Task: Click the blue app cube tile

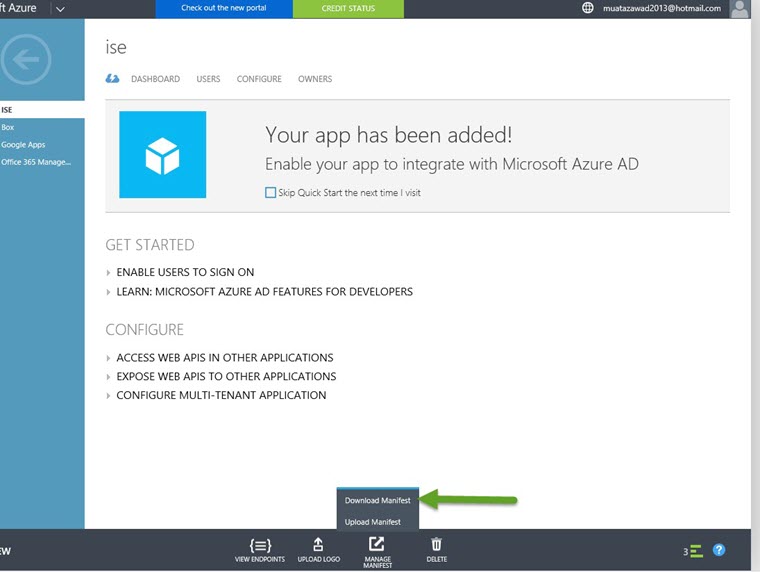Action: pyautogui.click(x=162, y=155)
